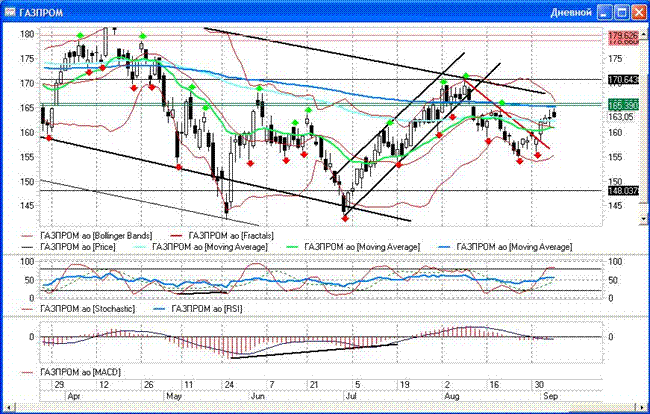Click the green fractal marker at the August high
The image size is (650, 414).
click(466, 76)
